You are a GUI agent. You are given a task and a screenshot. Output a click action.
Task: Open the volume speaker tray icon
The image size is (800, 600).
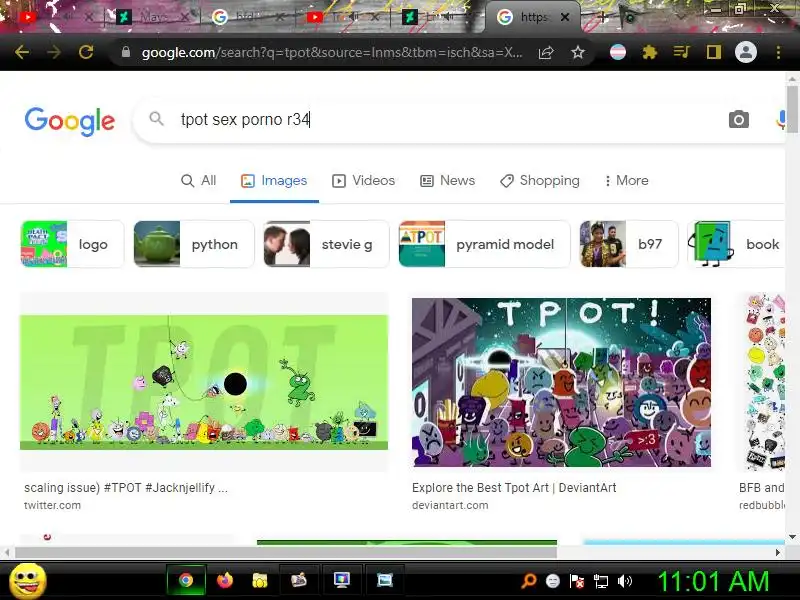(x=624, y=581)
